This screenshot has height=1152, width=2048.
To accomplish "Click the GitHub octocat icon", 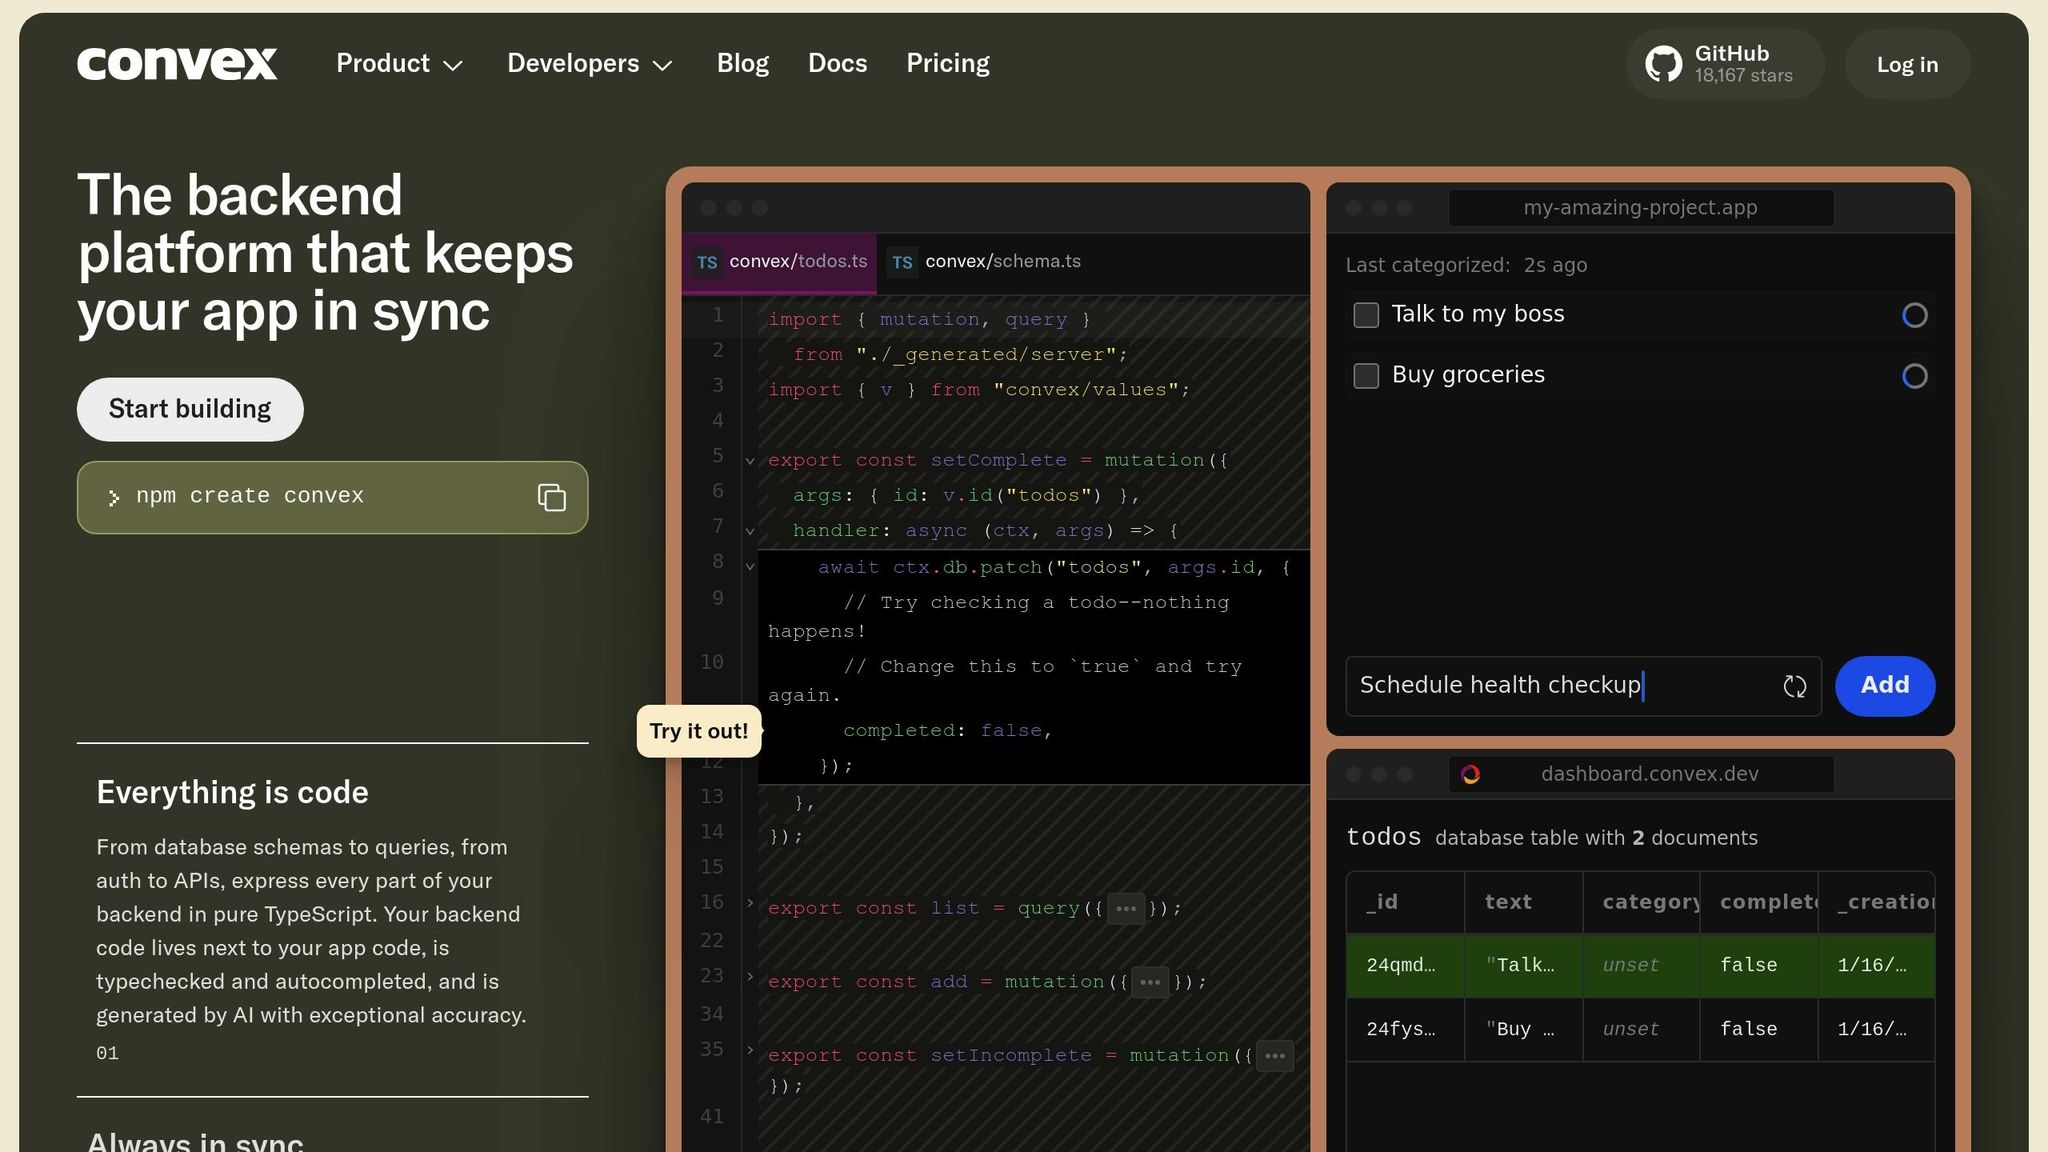I will point(1664,64).
